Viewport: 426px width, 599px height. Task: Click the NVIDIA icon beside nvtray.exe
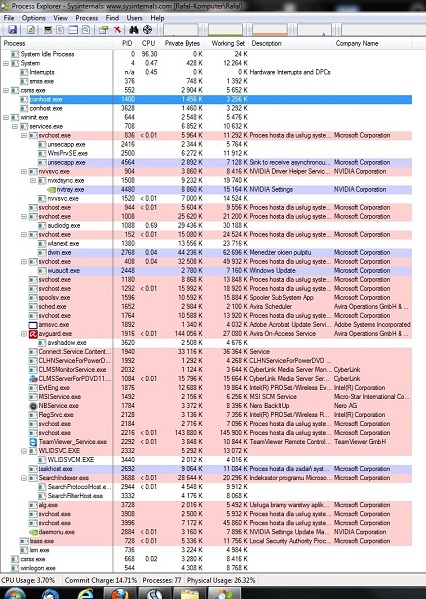point(52,189)
